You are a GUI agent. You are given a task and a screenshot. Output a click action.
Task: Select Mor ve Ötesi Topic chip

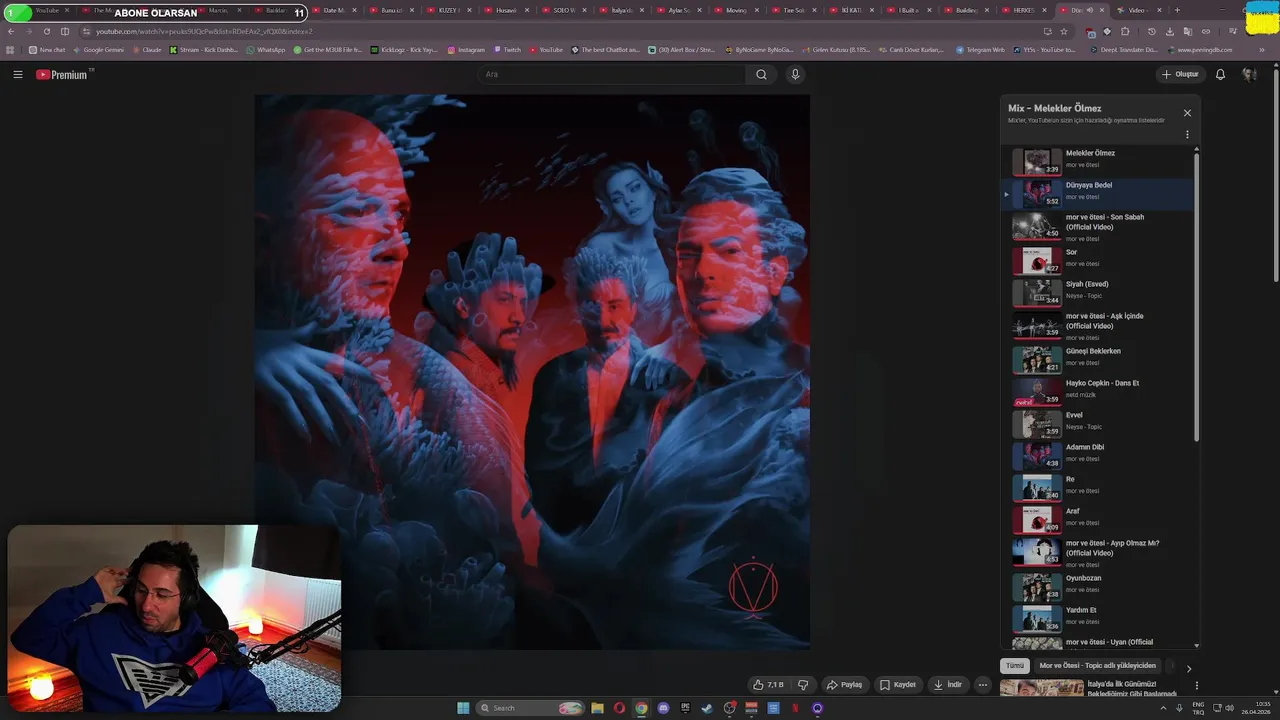click(1097, 665)
